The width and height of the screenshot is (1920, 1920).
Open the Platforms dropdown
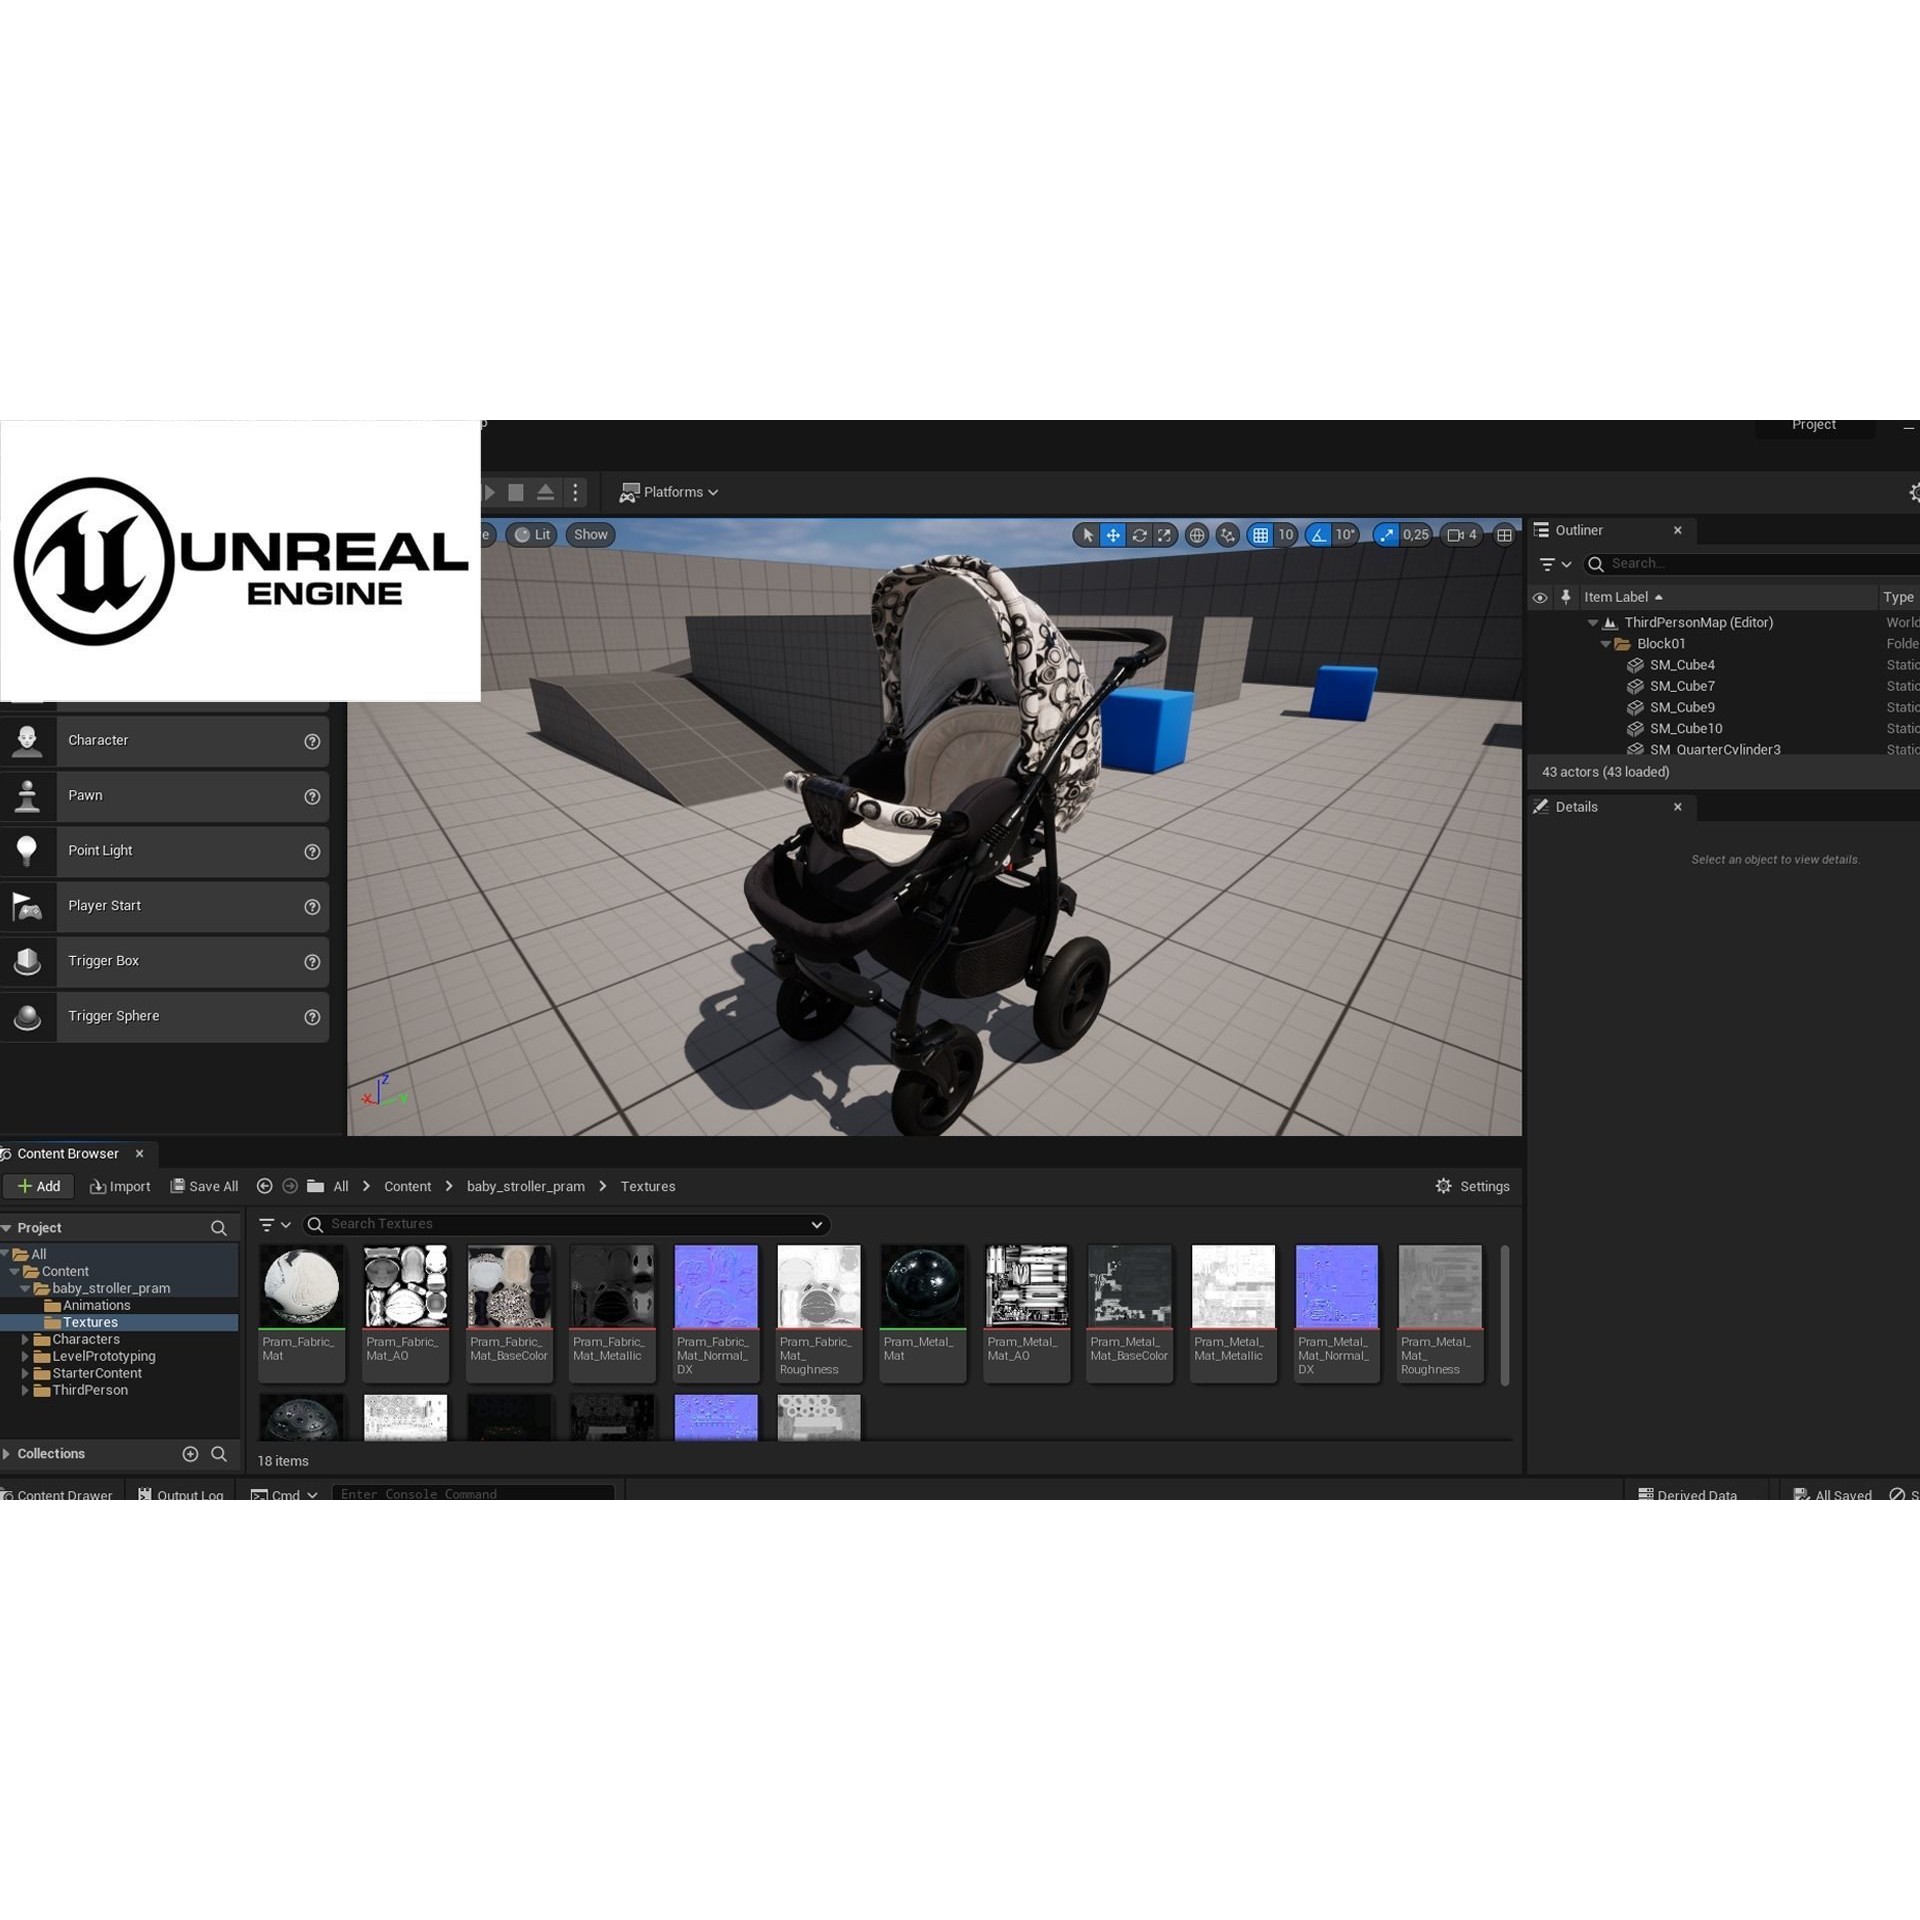point(669,492)
